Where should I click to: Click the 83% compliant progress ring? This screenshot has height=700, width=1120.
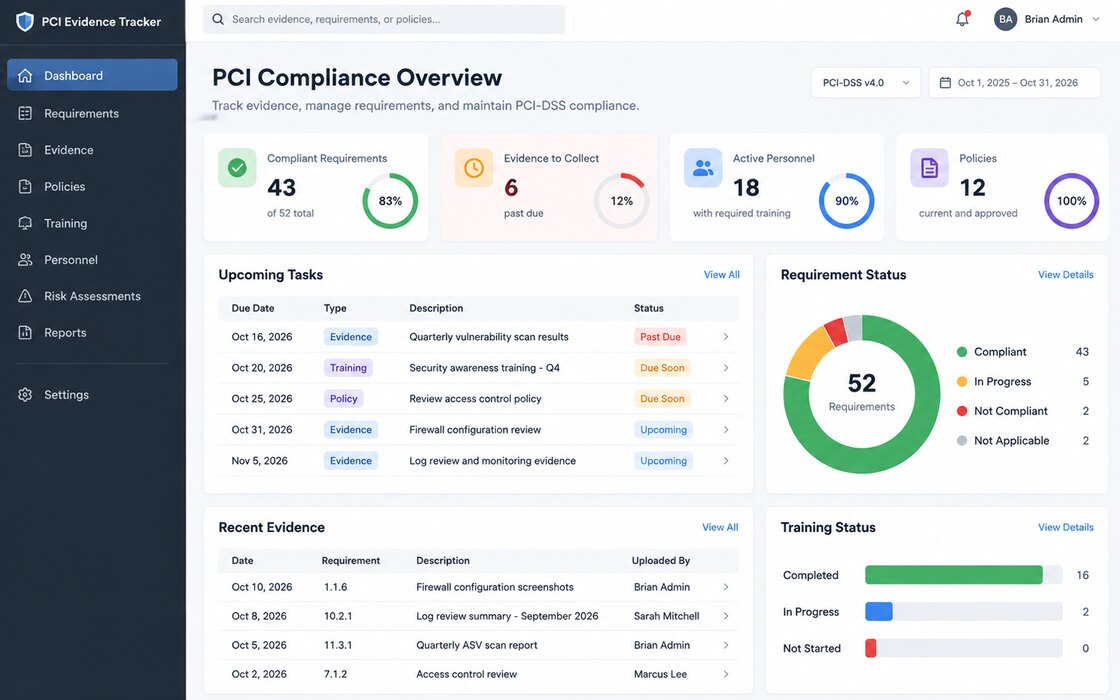click(x=390, y=201)
